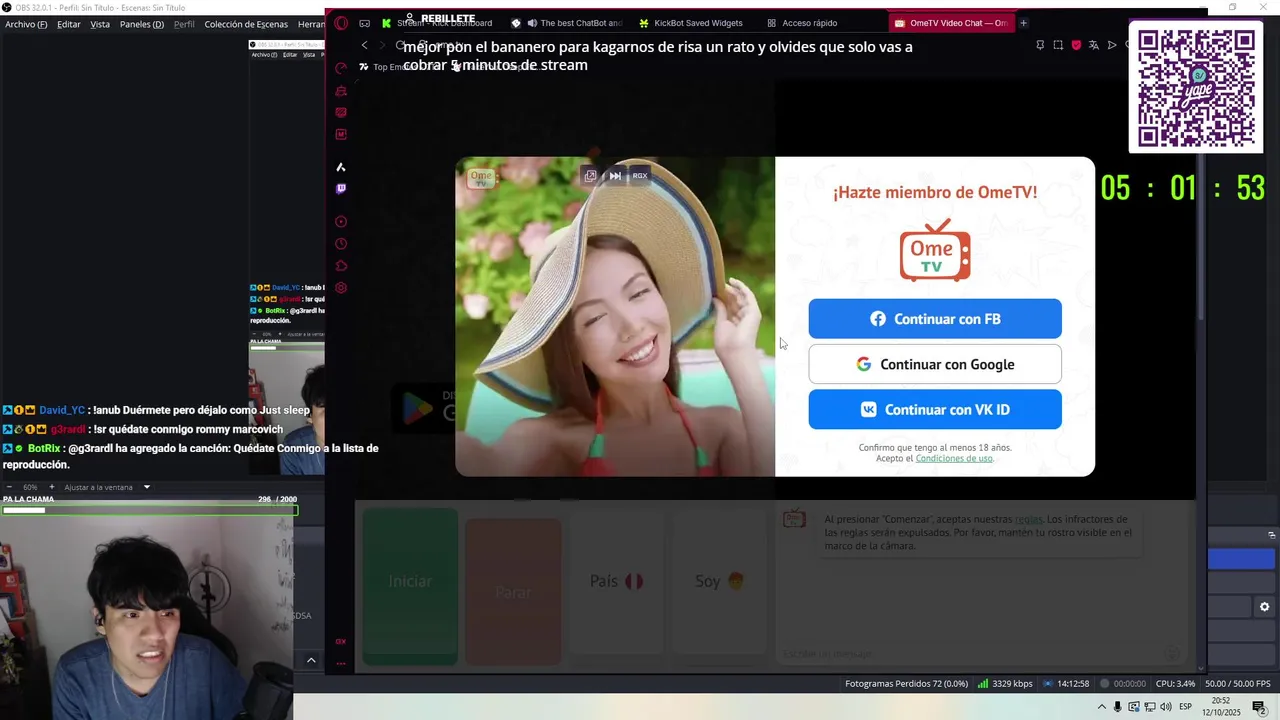Click the play/send icon in browser toolbar

click(1112, 45)
